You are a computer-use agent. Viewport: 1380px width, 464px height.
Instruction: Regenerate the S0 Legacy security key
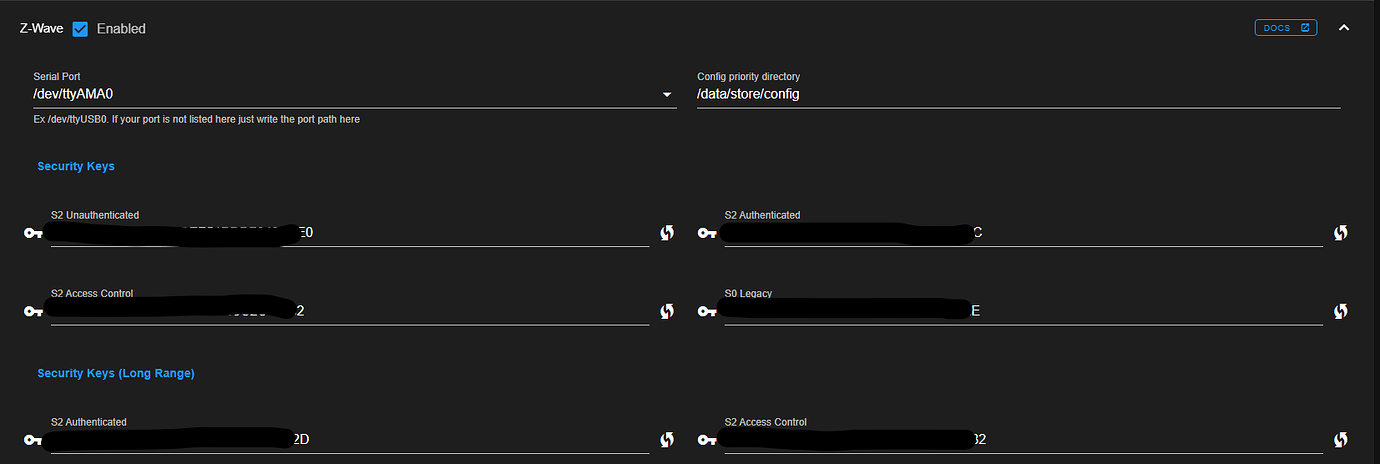pos(1341,311)
